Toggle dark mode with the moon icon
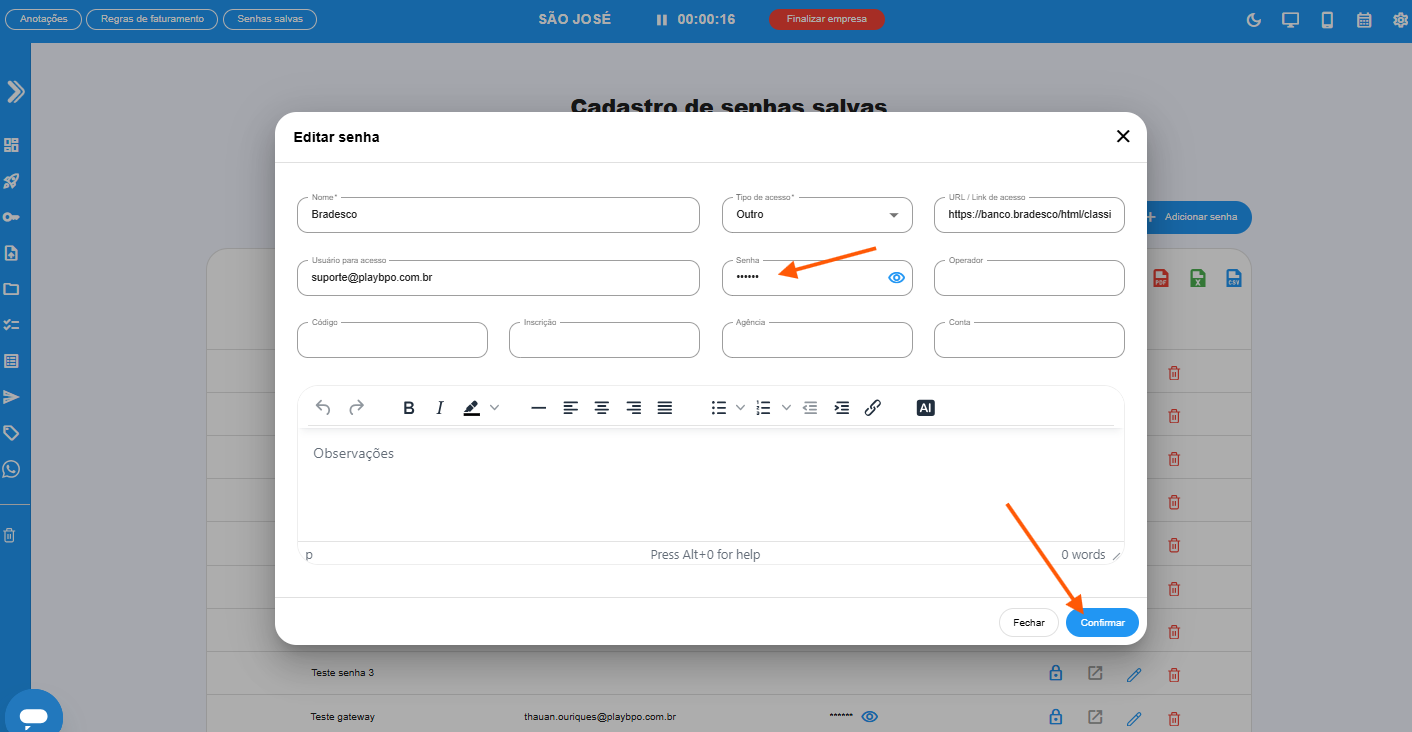Image resolution: width=1412 pixels, height=732 pixels. tap(1254, 20)
